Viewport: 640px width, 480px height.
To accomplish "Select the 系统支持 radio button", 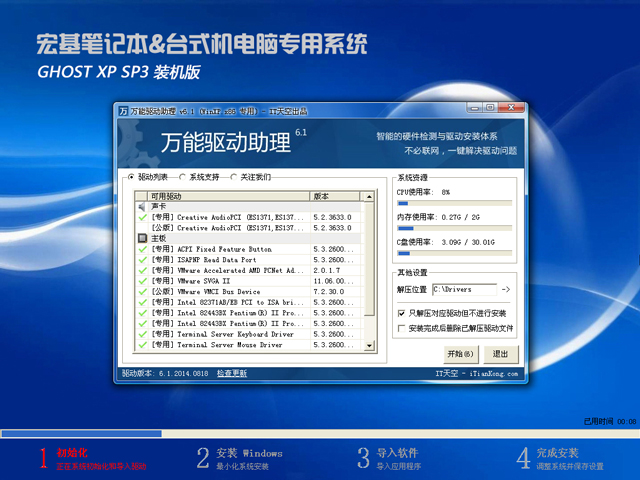I will (x=182, y=177).
